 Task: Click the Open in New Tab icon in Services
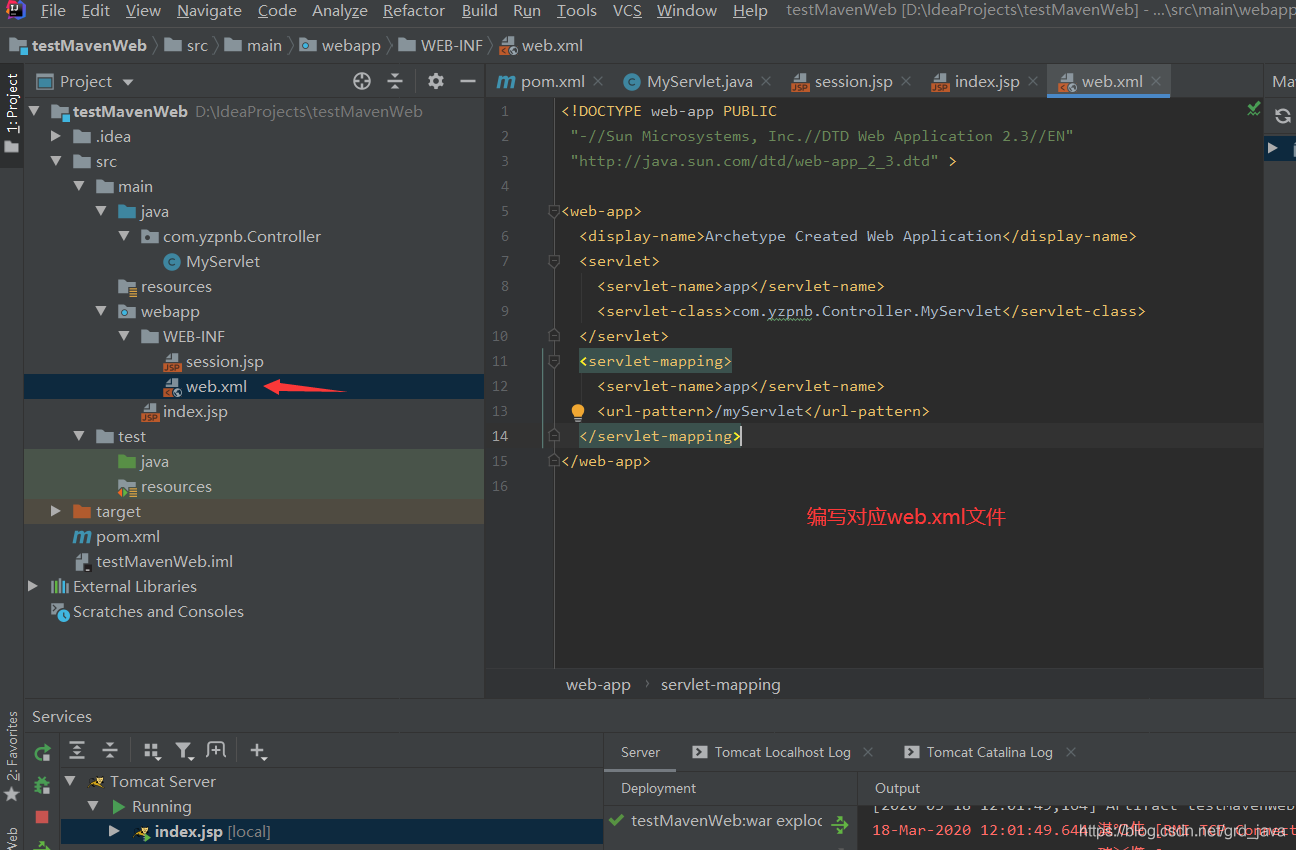[216, 750]
